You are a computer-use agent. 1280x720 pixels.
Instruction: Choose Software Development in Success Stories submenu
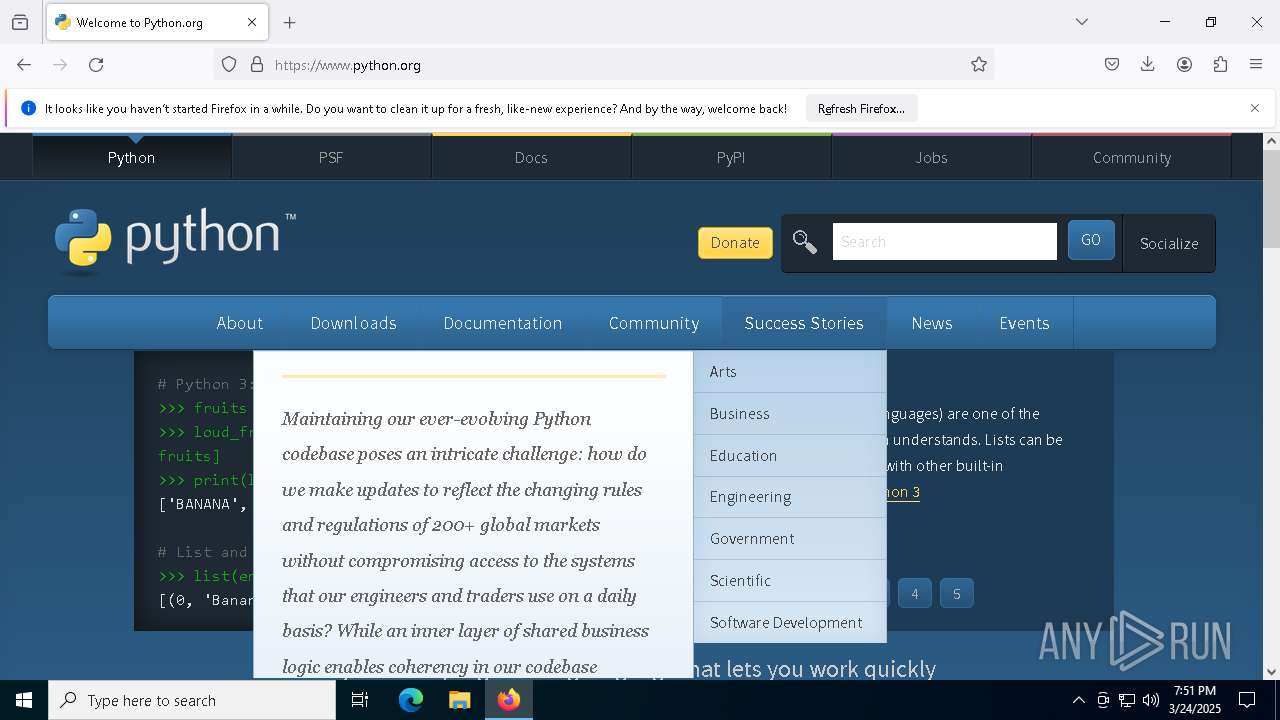point(790,622)
